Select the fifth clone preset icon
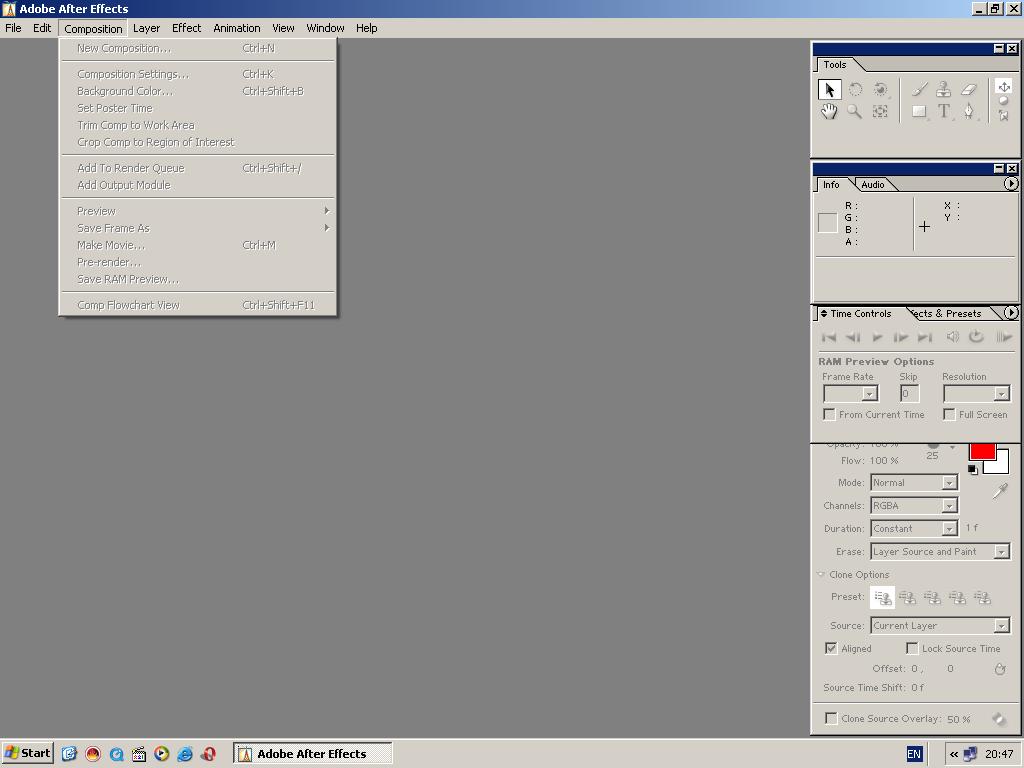The height and width of the screenshot is (768, 1024). click(x=982, y=598)
